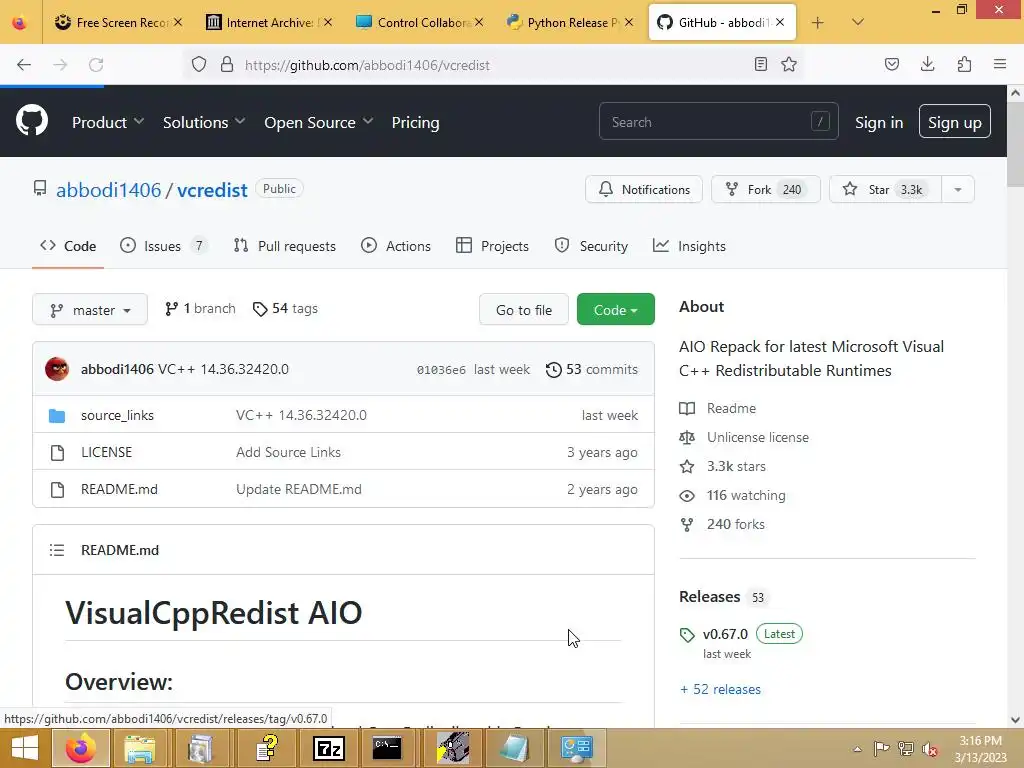Switch to the Pull requests tab
Image resolution: width=1024 pixels, height=768 pixels.
285,246
